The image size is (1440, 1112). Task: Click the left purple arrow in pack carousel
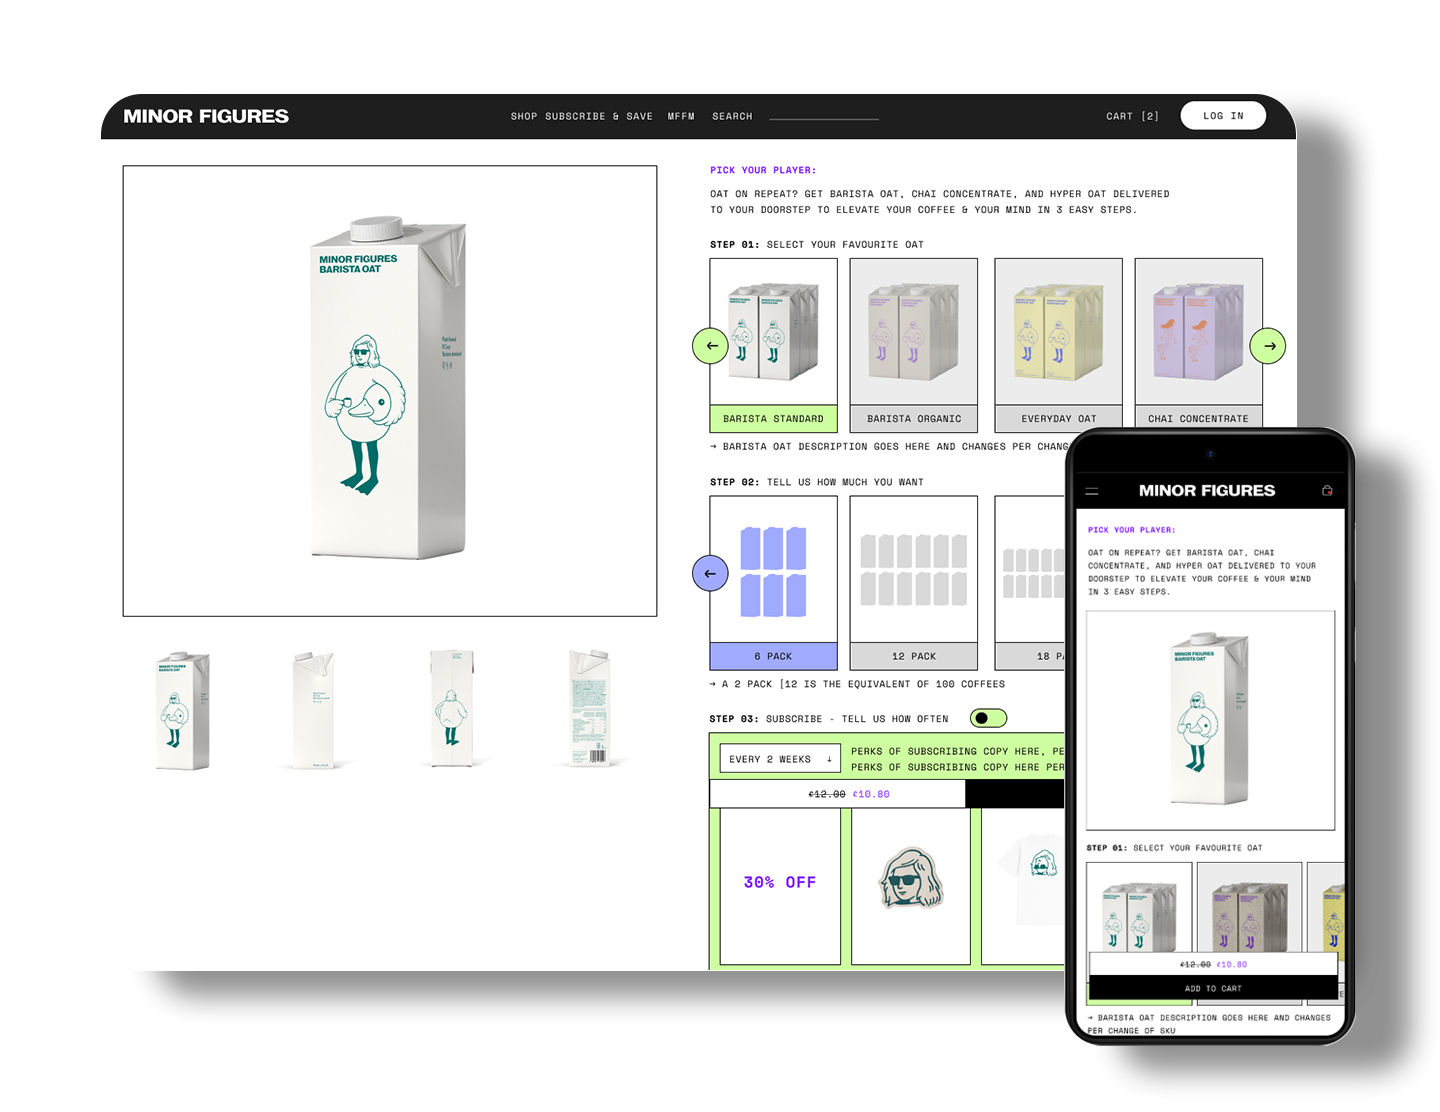click(710, 573)
